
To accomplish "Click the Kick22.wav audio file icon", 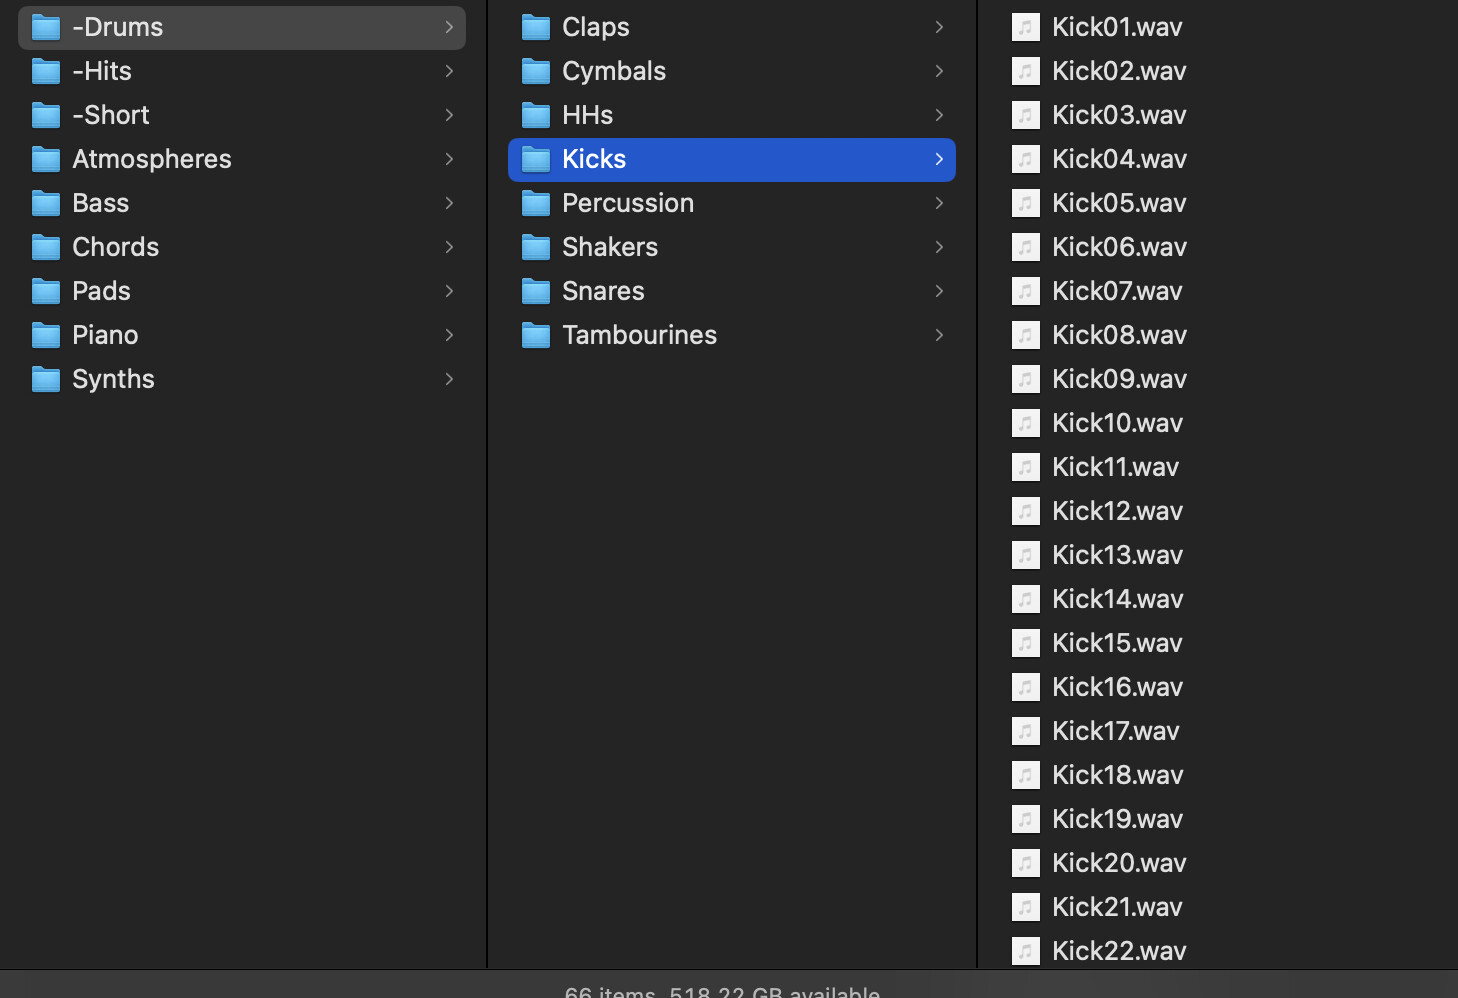I will coord(1026,951).
